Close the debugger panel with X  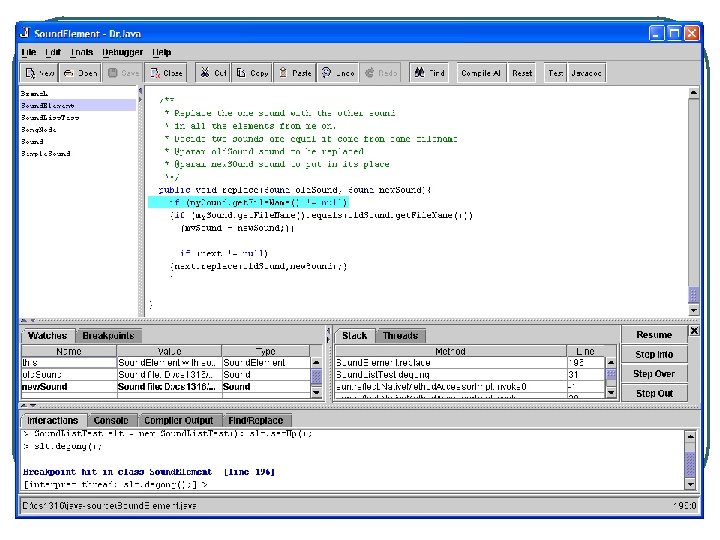[x=695, y=331]
